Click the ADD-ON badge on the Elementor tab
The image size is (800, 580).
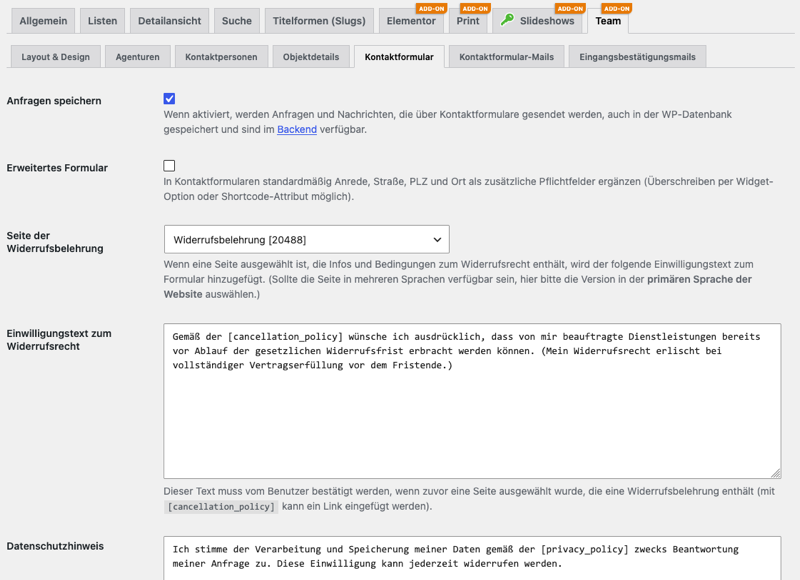(432, 9)
